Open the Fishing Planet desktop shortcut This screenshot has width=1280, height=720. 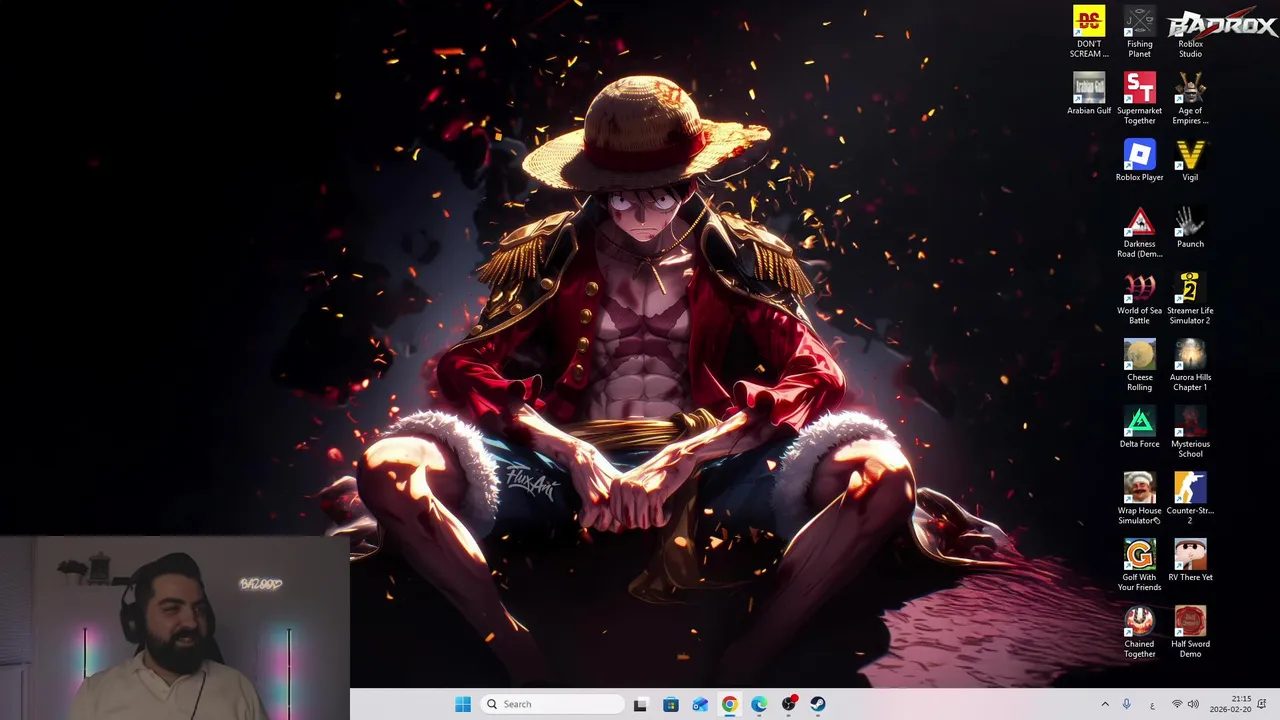pyautogui.click(x=1139, y=32)
